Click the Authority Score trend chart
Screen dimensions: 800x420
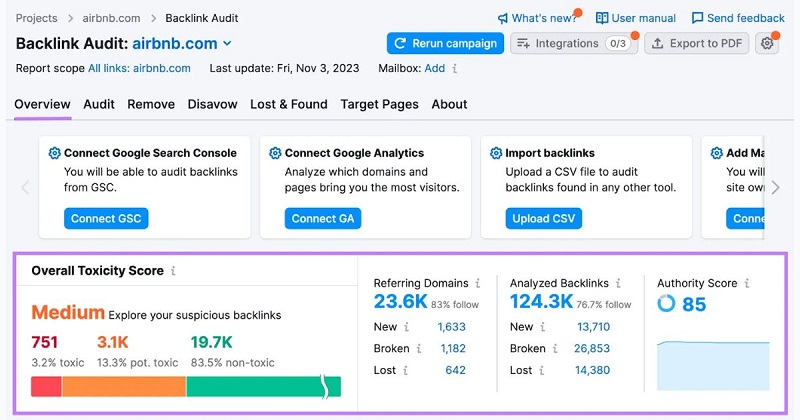coord(713,365)
